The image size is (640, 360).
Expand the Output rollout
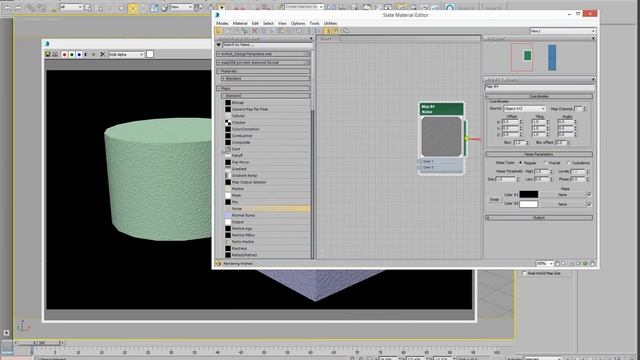click(x=539, y=218)
